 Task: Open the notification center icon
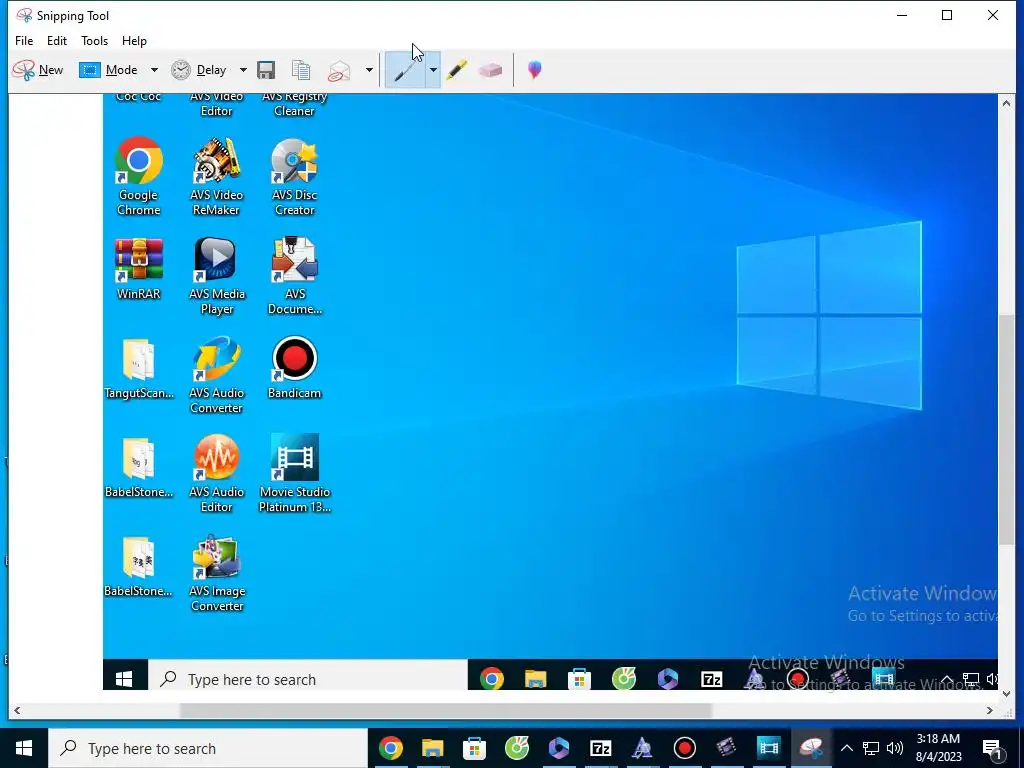point(992,748)
